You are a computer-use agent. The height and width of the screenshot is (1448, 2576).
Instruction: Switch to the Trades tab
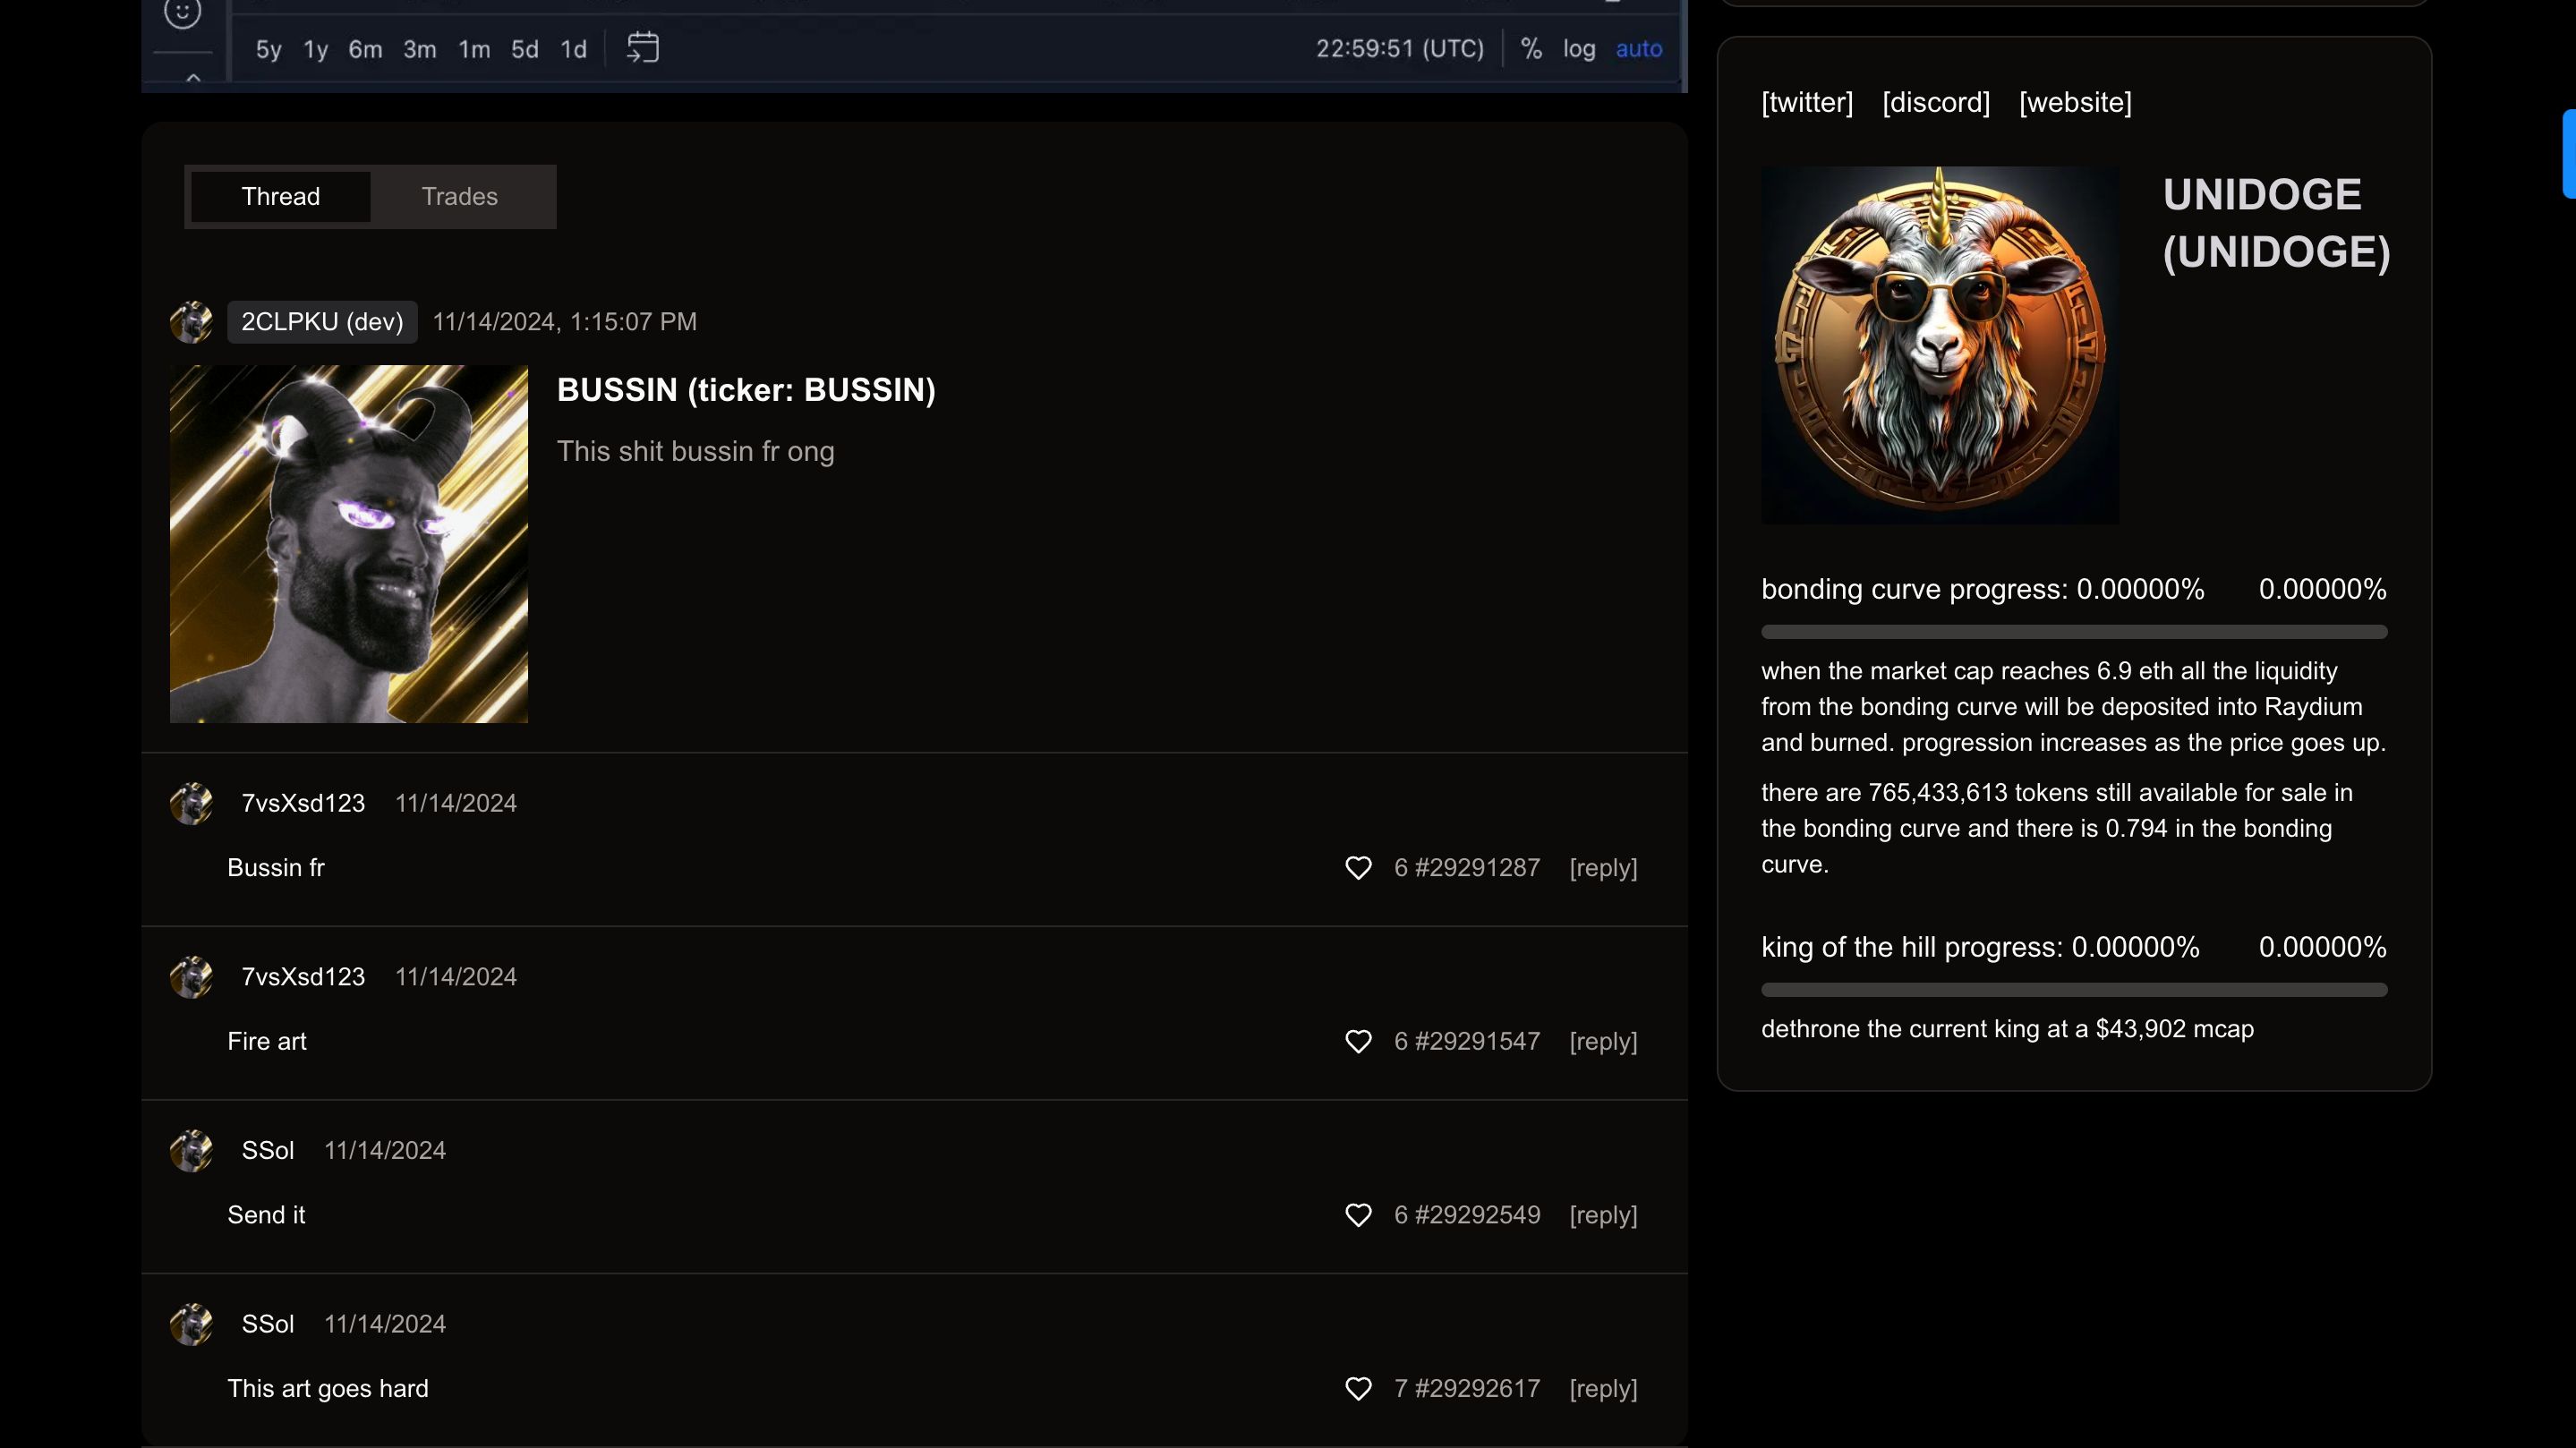point(460,196)
